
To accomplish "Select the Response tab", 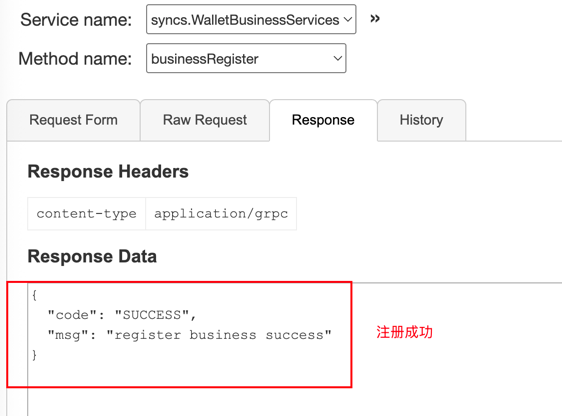I will [323, 120].
